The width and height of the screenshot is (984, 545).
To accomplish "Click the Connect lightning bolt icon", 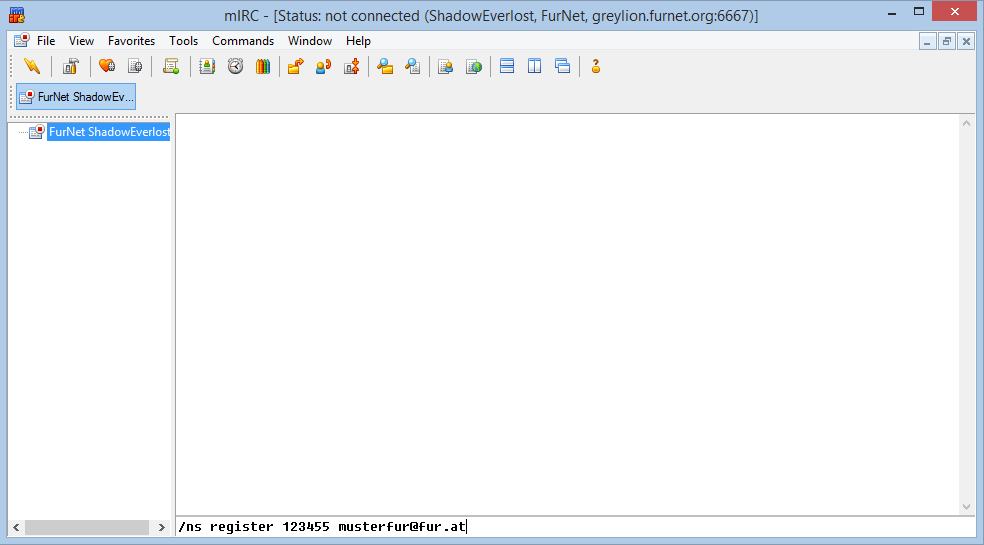I will pos(32,66).
